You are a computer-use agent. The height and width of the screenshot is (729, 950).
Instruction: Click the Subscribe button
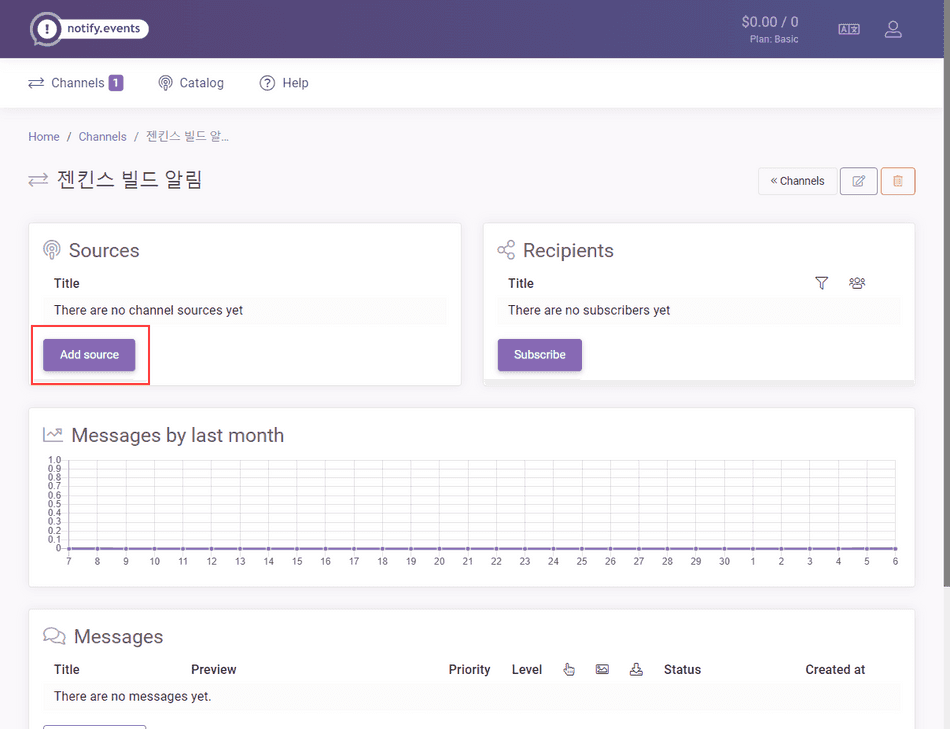(x=540, y=355)
